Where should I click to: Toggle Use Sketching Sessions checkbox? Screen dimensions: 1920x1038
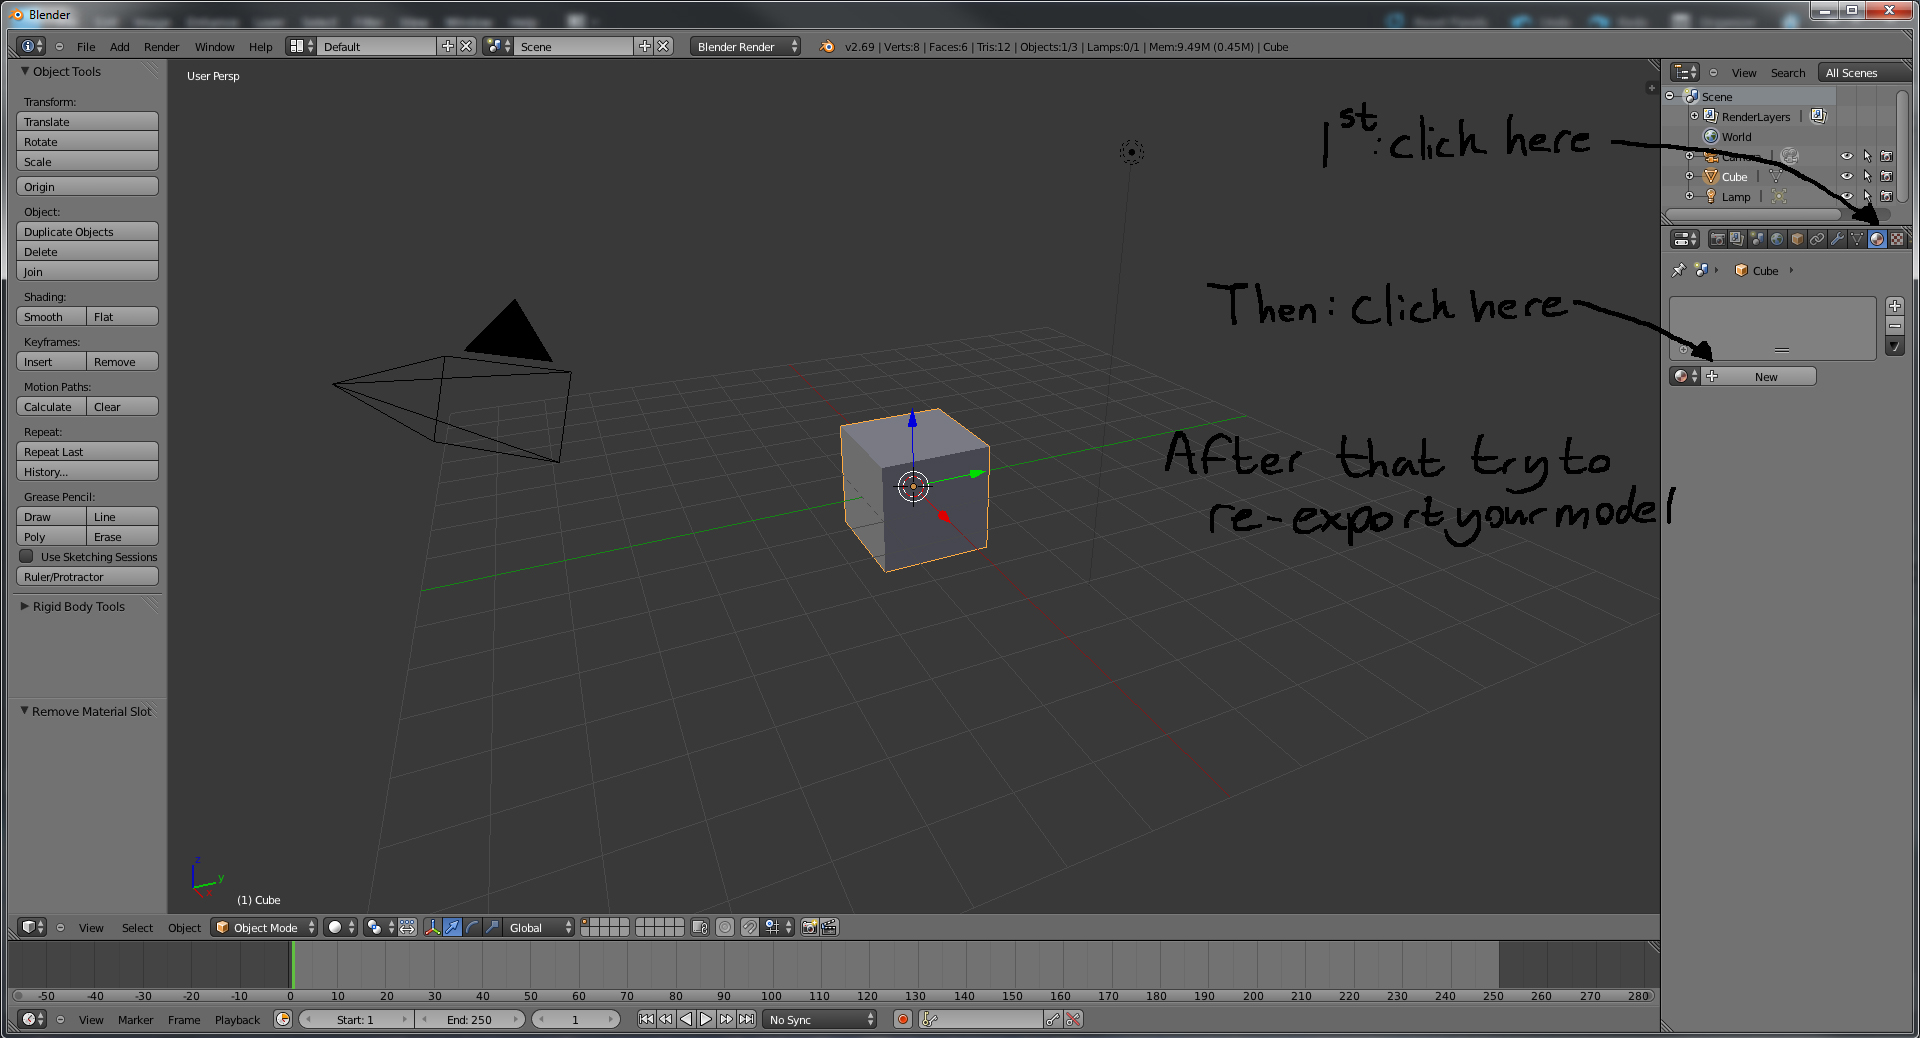(27, 556)
